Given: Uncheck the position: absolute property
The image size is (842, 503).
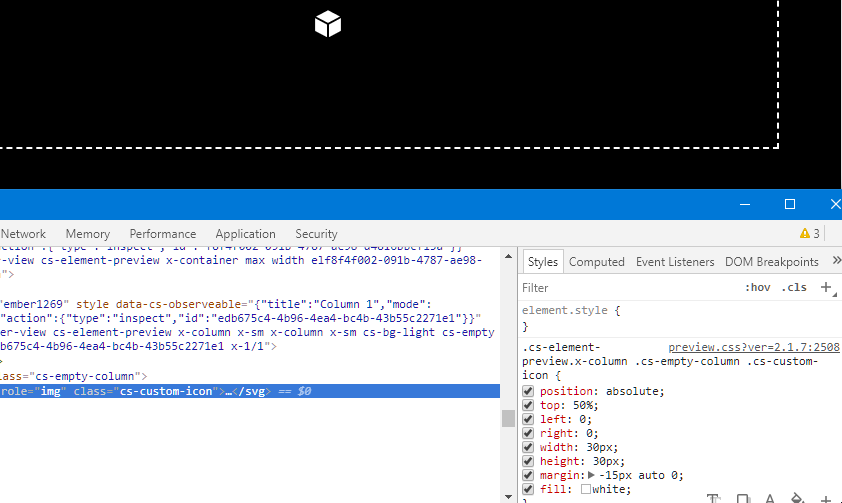Looking at the screenshot, I should coord(528,391).
